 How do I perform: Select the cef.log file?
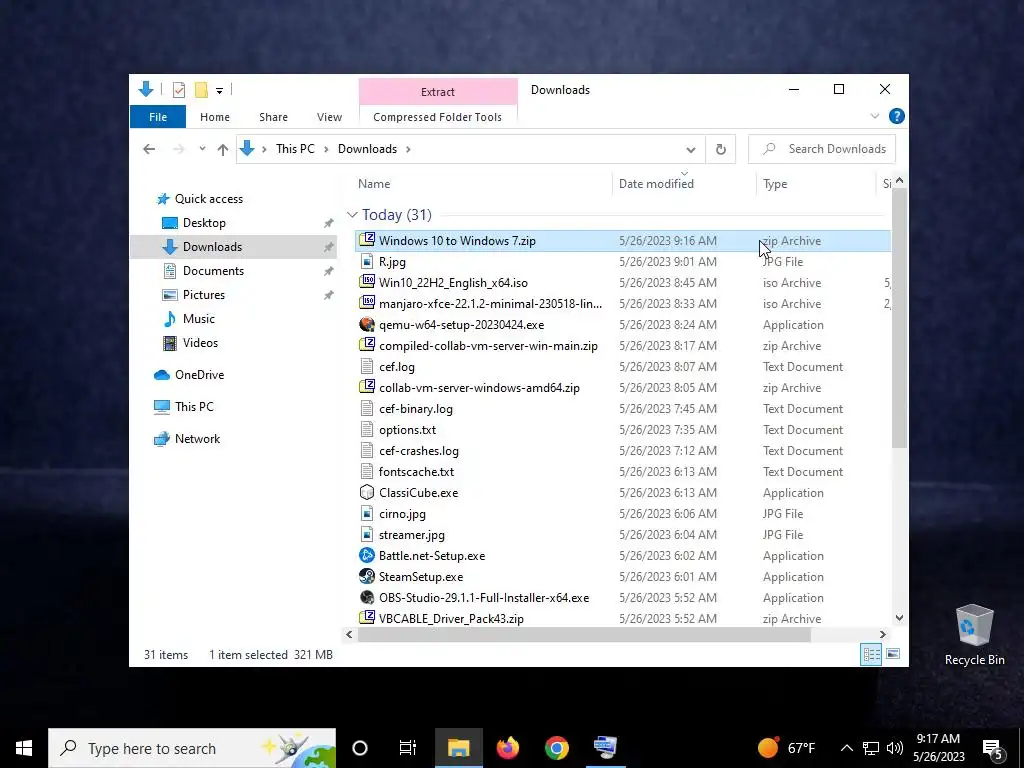[396, 367]
